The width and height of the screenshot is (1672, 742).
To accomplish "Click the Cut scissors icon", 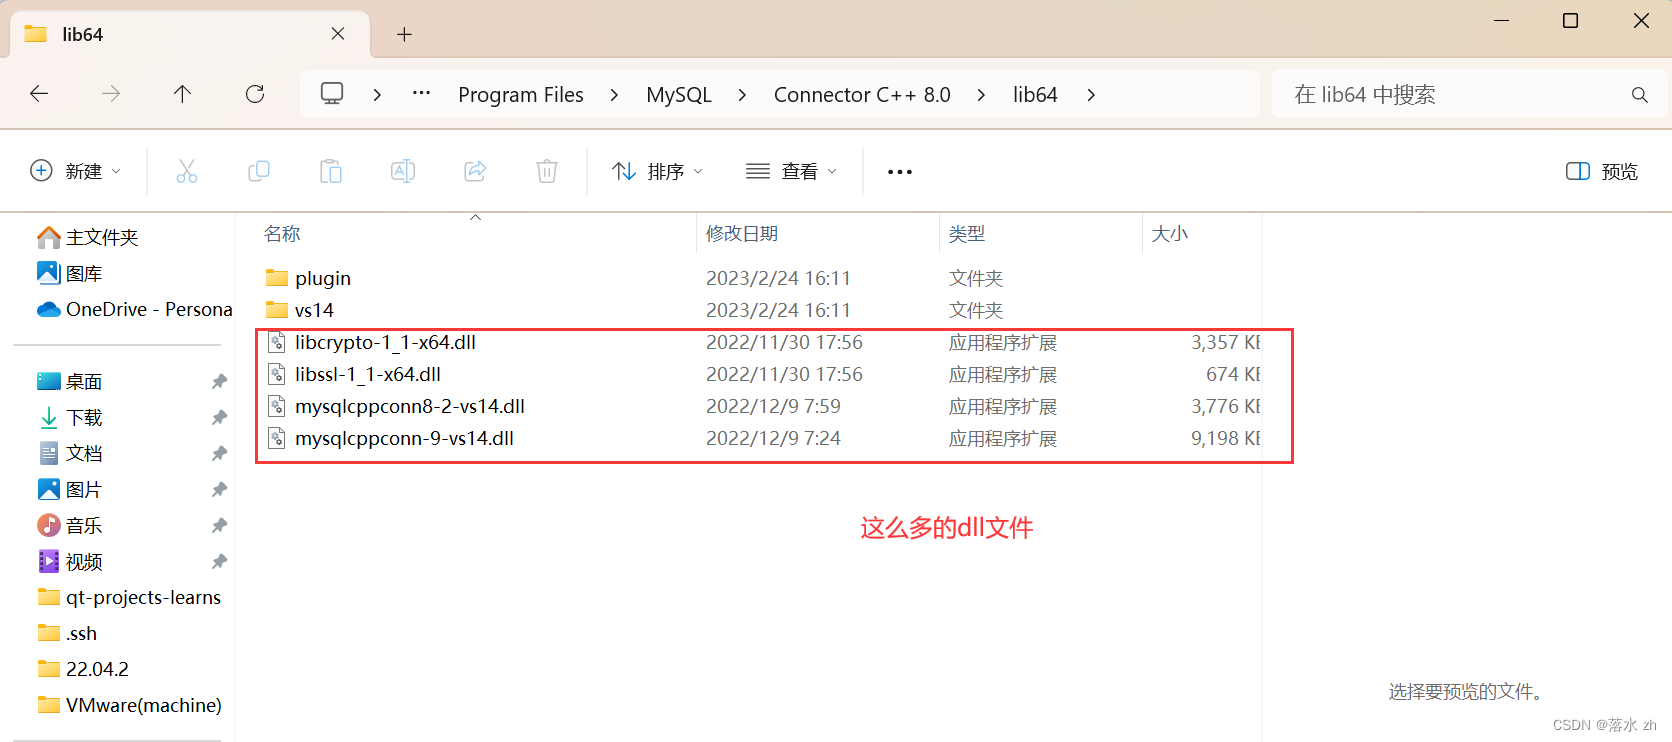I will (x=187, y=171).
